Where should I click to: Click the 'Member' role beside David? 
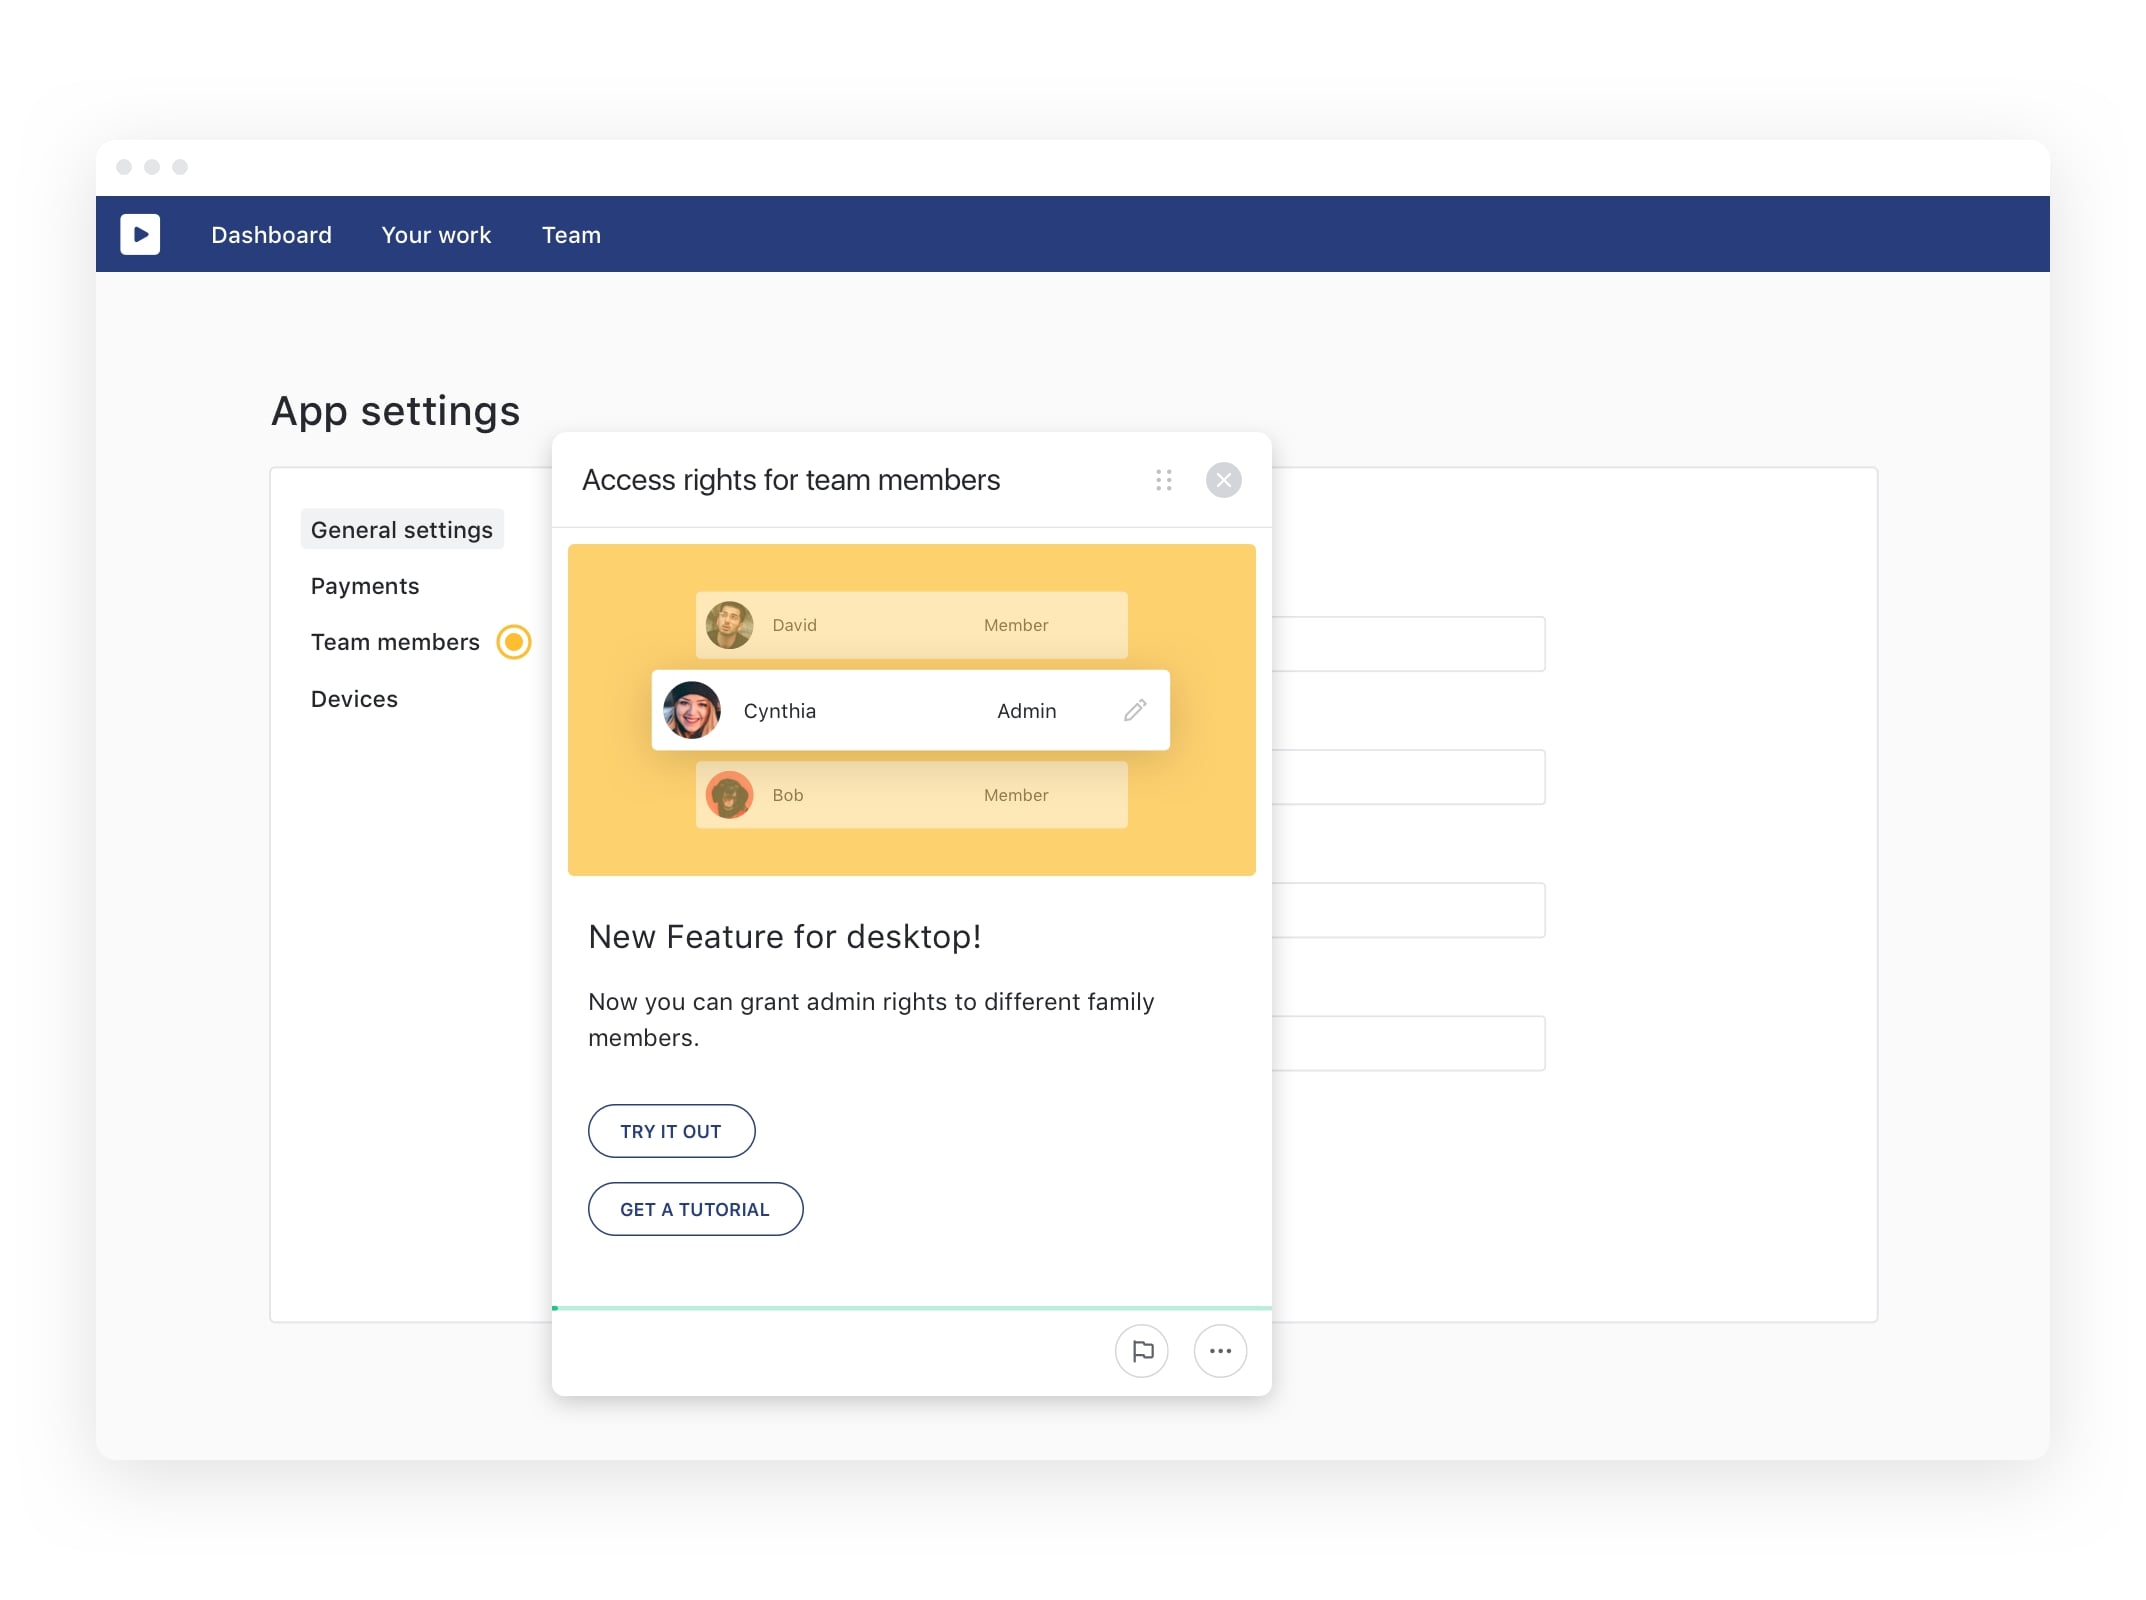point(1016,625)
